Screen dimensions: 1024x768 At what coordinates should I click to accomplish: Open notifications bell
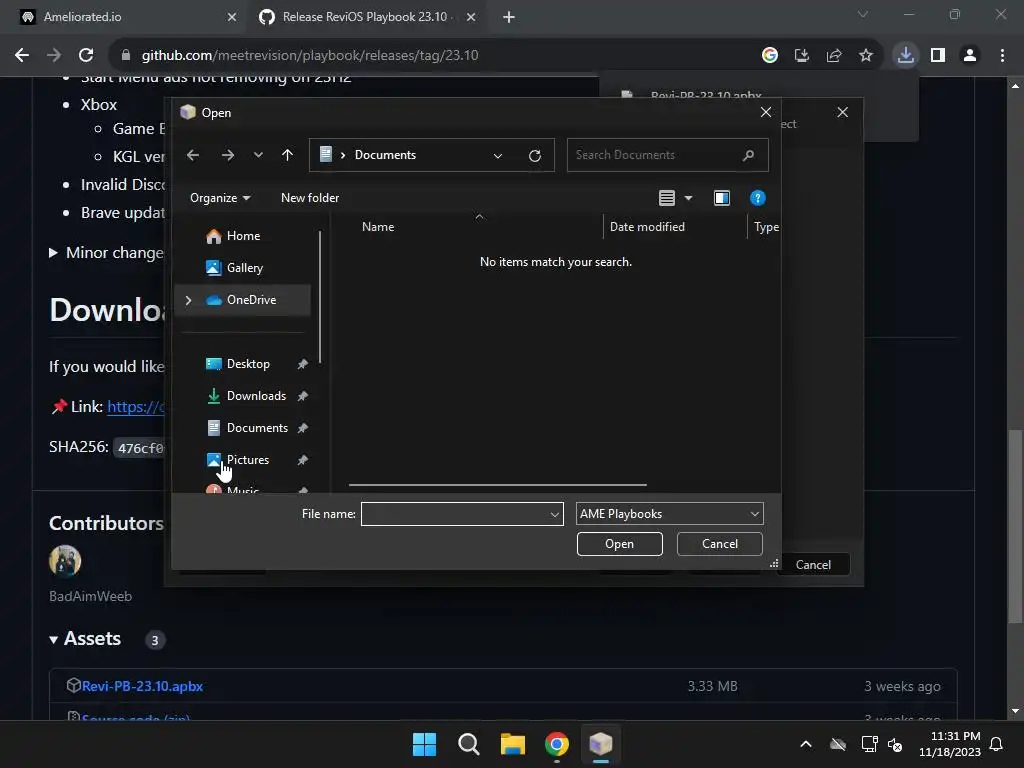point(997,744)
